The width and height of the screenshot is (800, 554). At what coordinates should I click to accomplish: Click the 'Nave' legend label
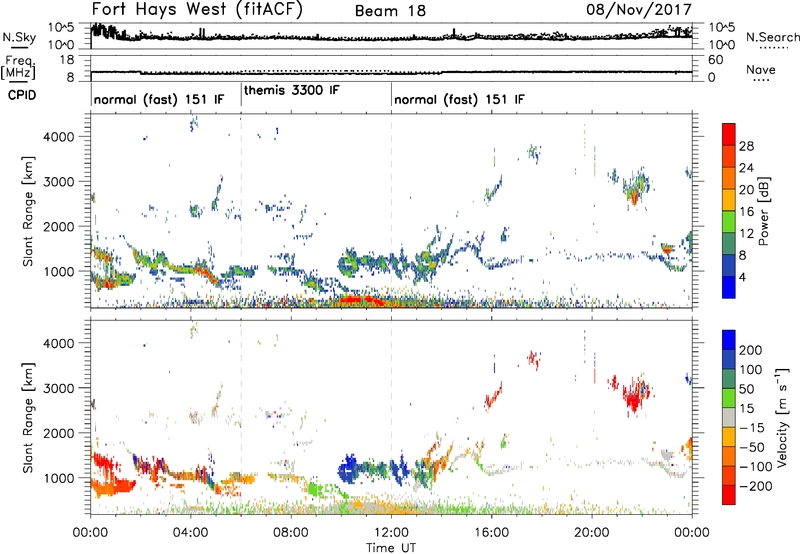(x=761, y=69)
